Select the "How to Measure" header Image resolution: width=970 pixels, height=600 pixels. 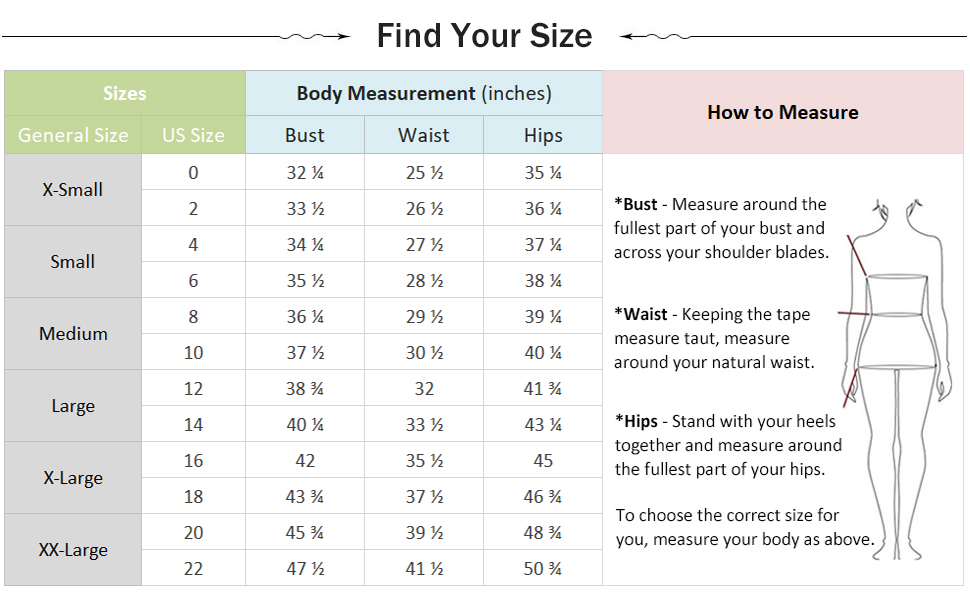[x=783, y=112]
